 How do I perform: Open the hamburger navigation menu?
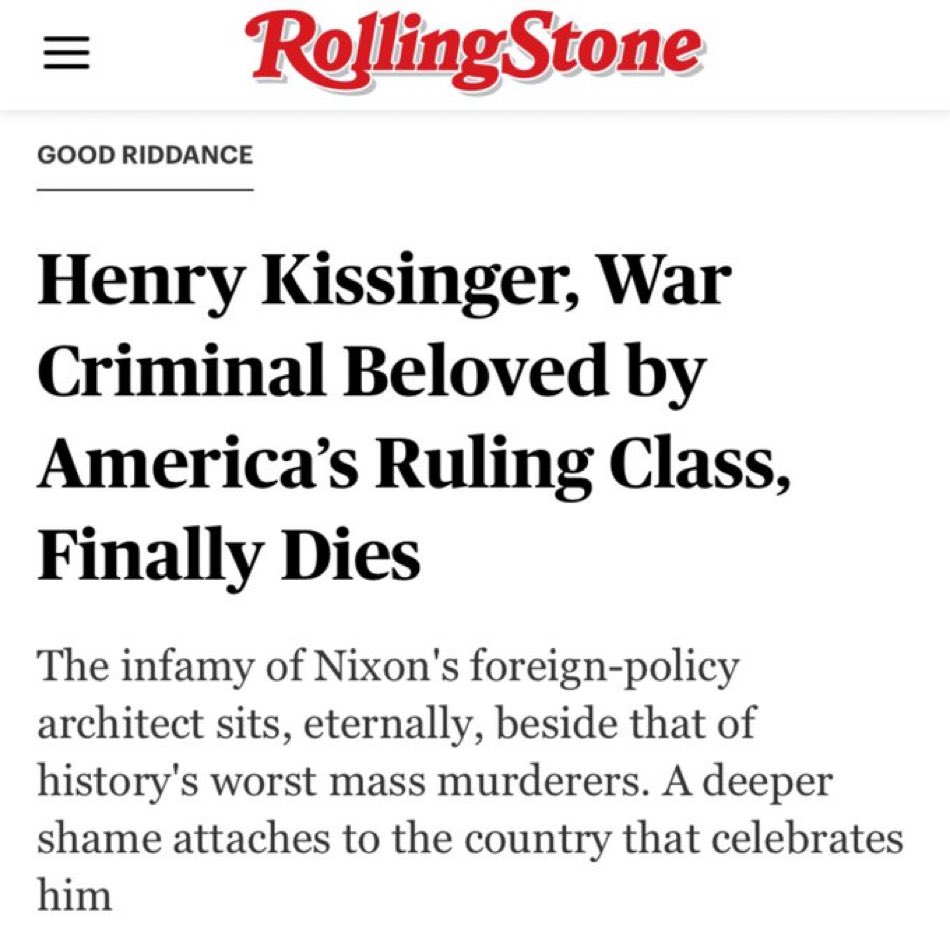(67, 53)
